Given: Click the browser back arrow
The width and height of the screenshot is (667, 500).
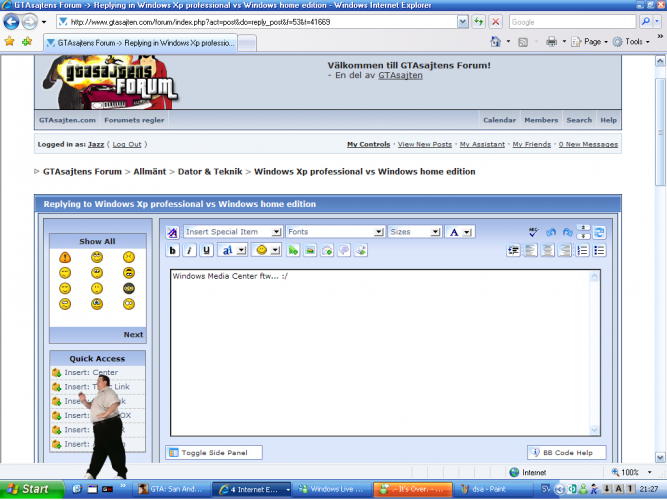Looking at the screenshot, I should click(14, 21).
